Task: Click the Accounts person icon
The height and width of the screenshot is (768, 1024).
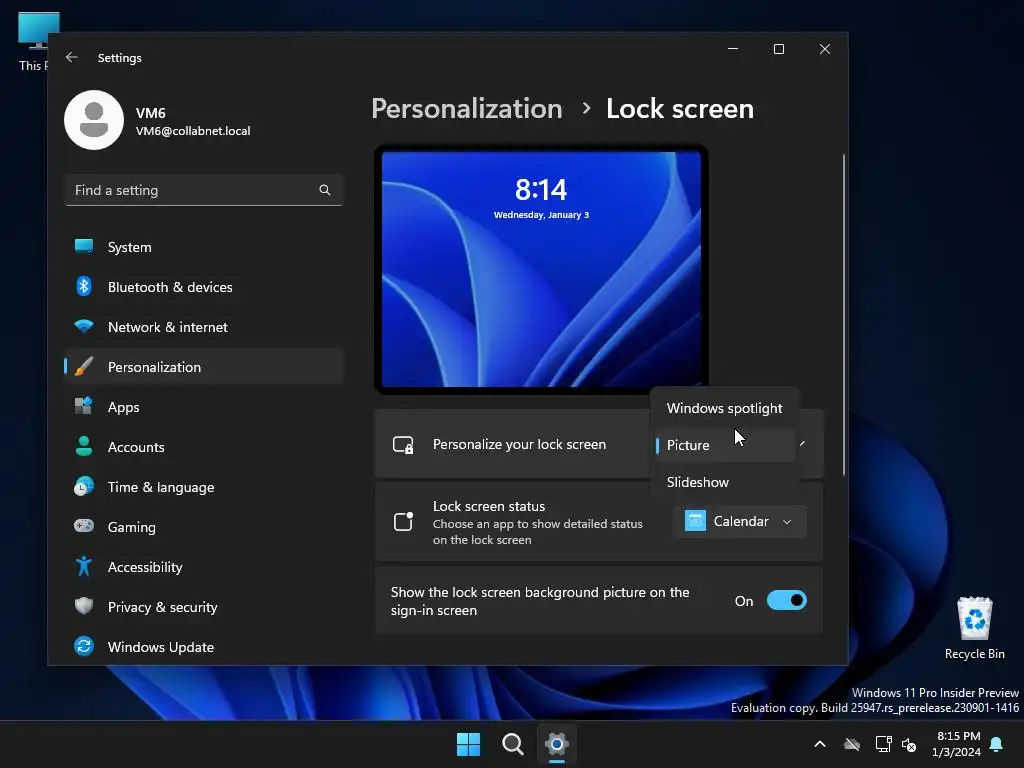Action: coord(84,446)
